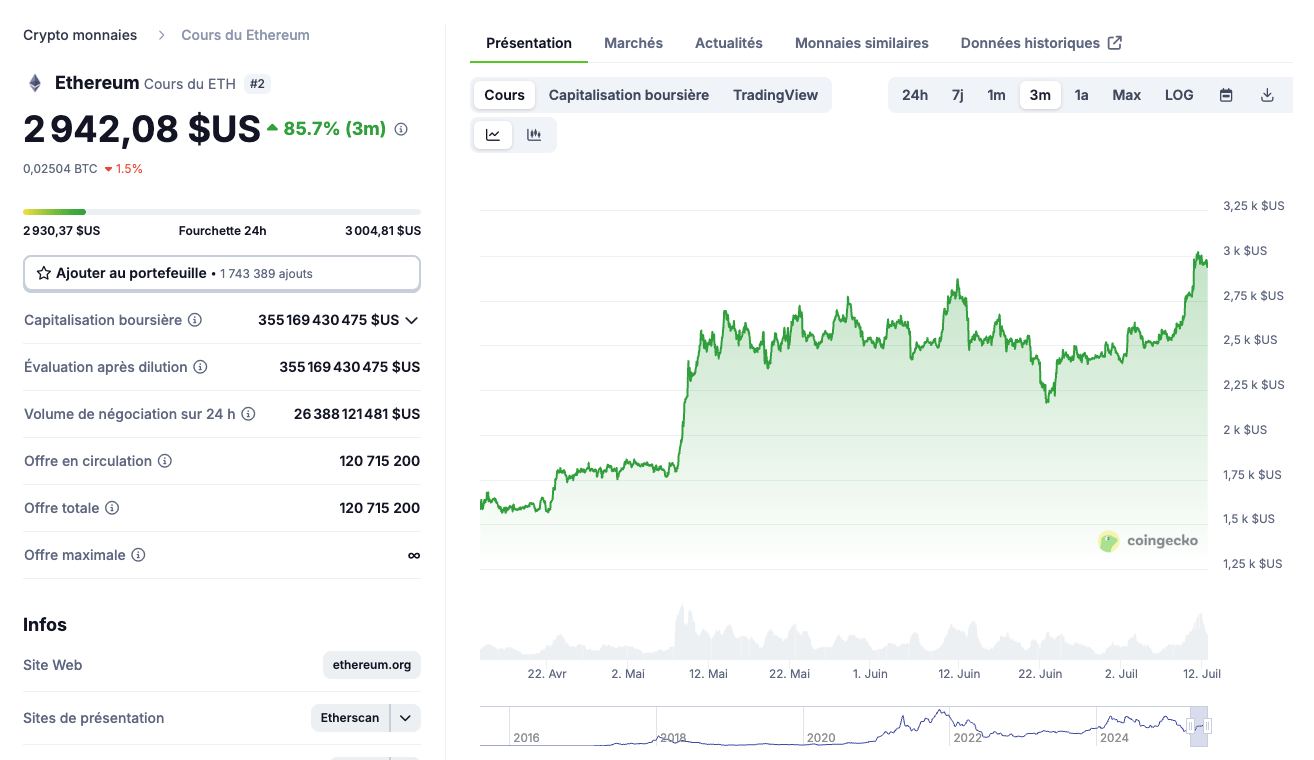This screenshot has height=760, width=1314.
Task: Go to Crypto monnaies breadcrumb
Action: [80, 35]
